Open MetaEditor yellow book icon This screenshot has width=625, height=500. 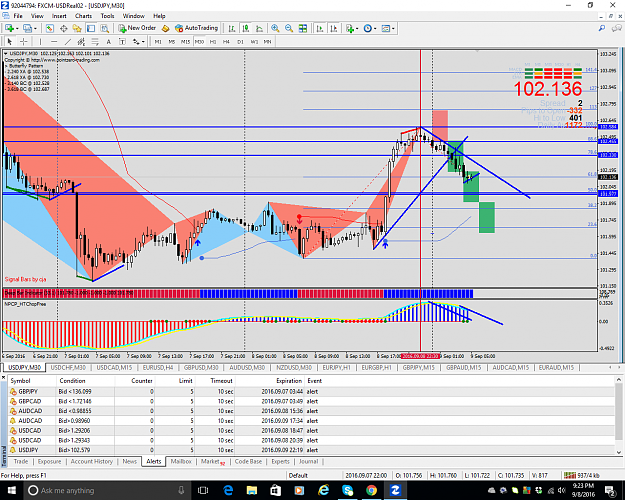165,28
